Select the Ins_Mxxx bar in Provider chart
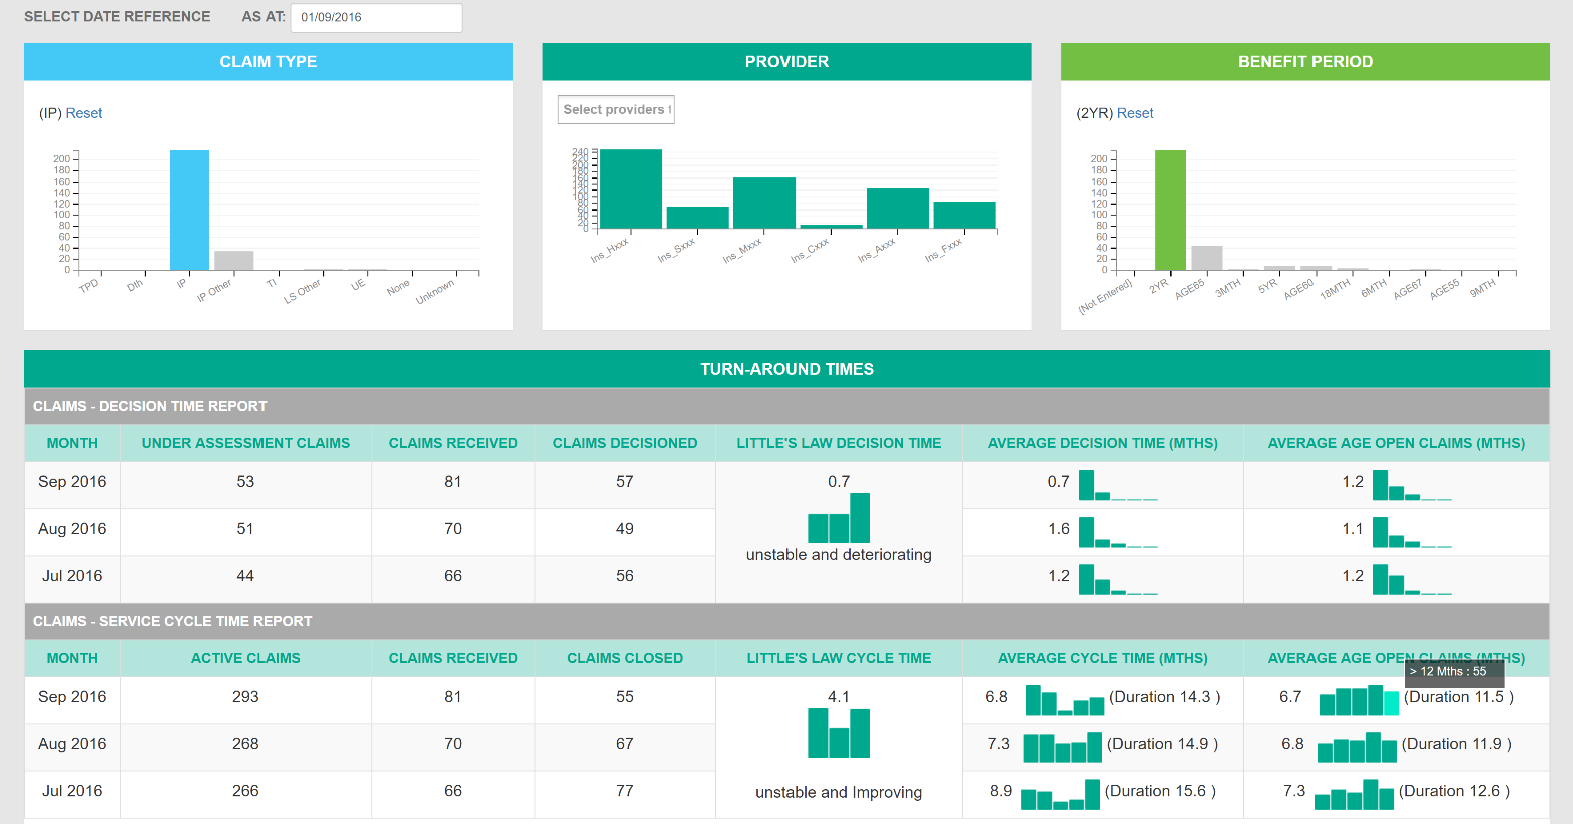 coord(764,203)
